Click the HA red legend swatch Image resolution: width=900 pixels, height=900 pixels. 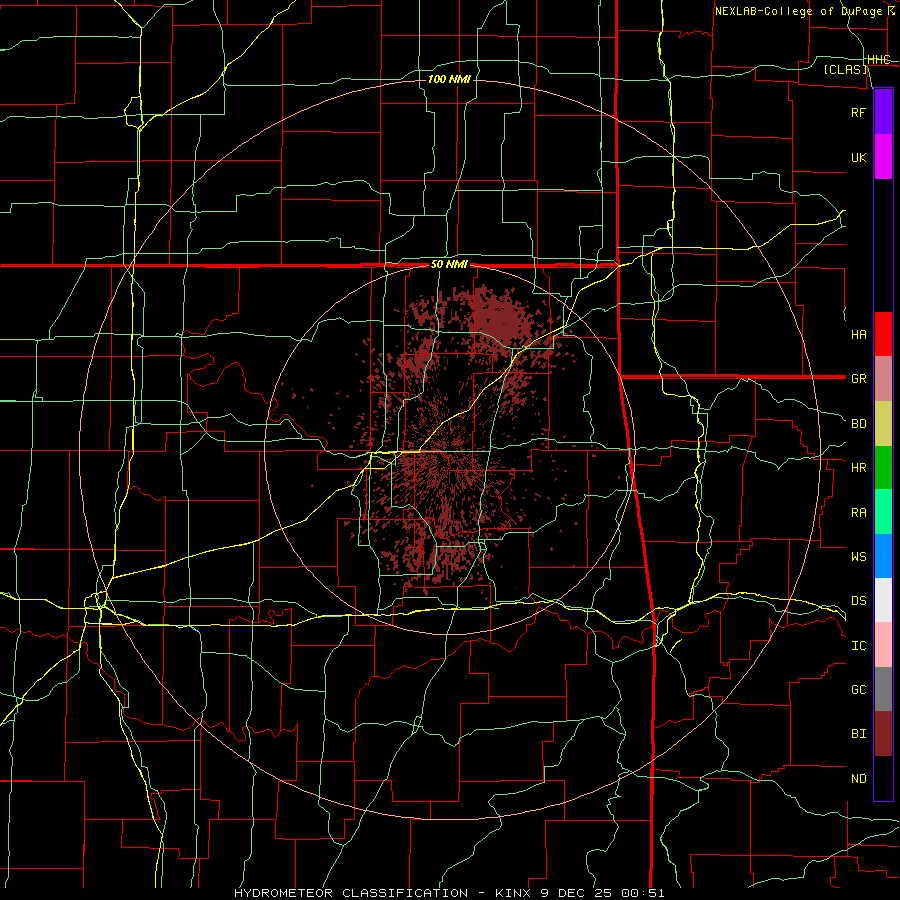[883, 334]
